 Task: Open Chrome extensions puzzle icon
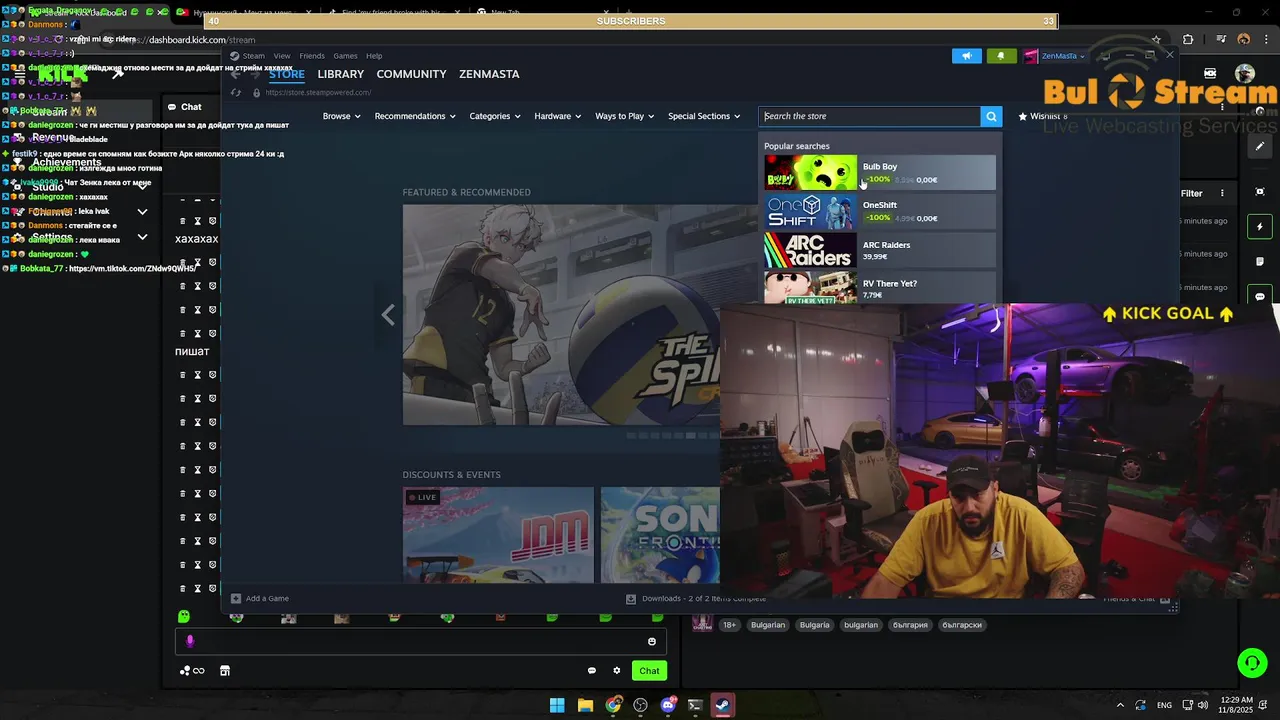(x=1188, y=40)
